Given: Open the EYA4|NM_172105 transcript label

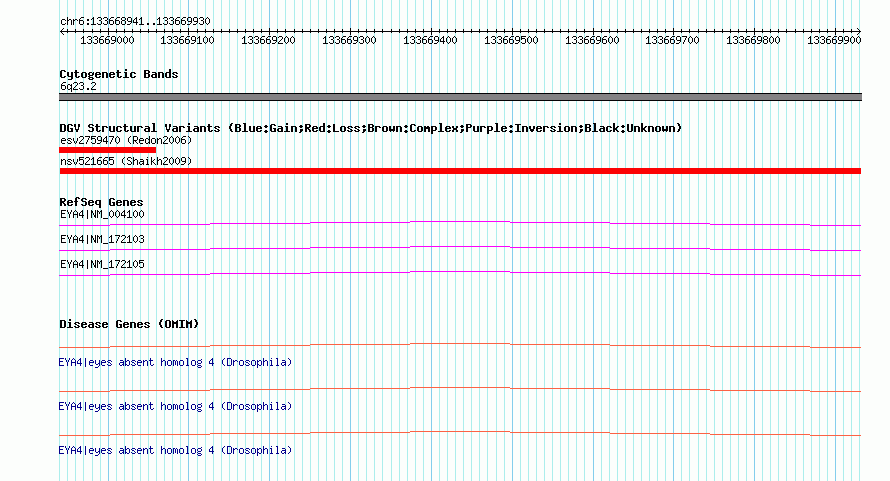Looking at the screenshot, I should [102, 265].
